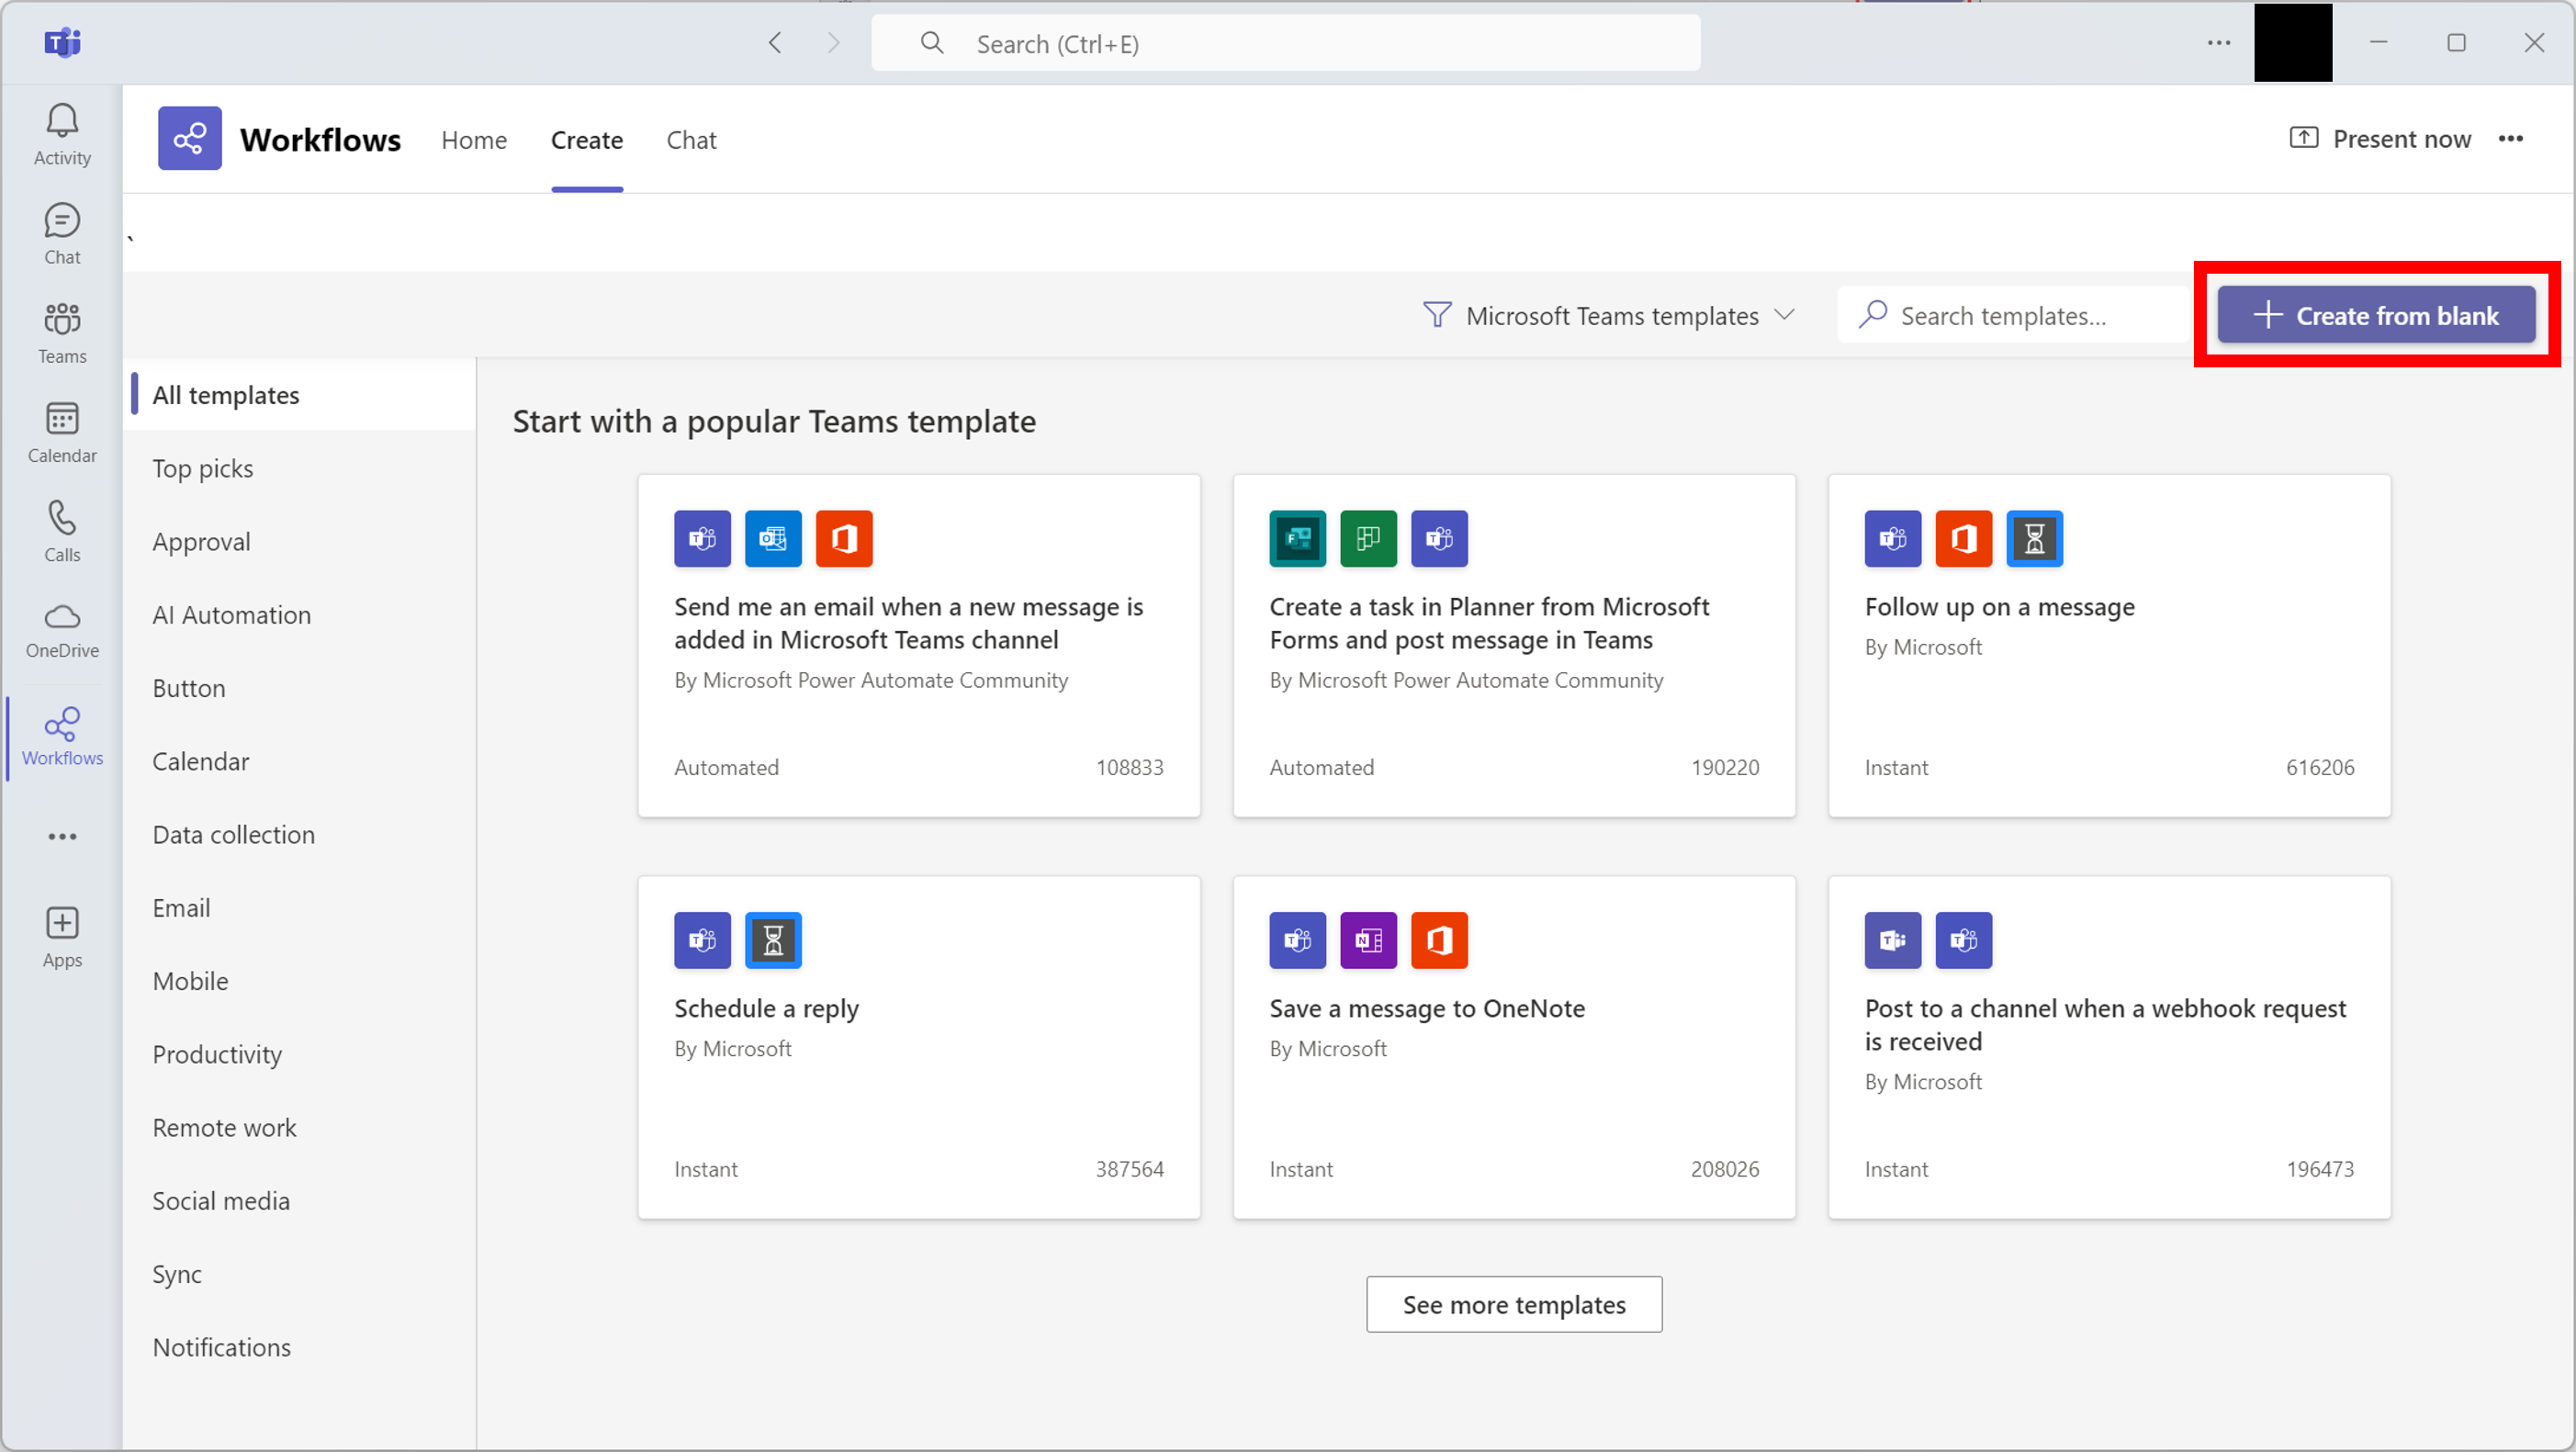The width and height of the screenshot is (2576, 1452).
Task: Show more apps ellipsis in sidebar
Action: (62, 836)
